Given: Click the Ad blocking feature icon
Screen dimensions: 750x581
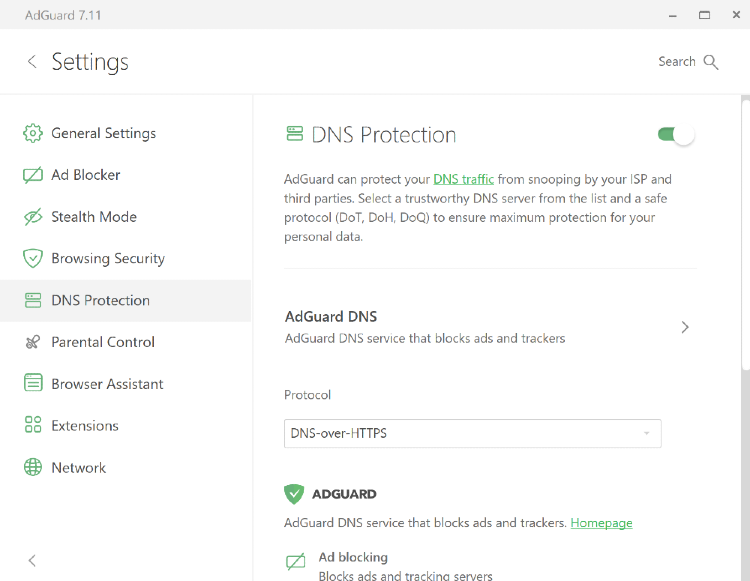Looking at the screenshot, I should tap(295, 562).
